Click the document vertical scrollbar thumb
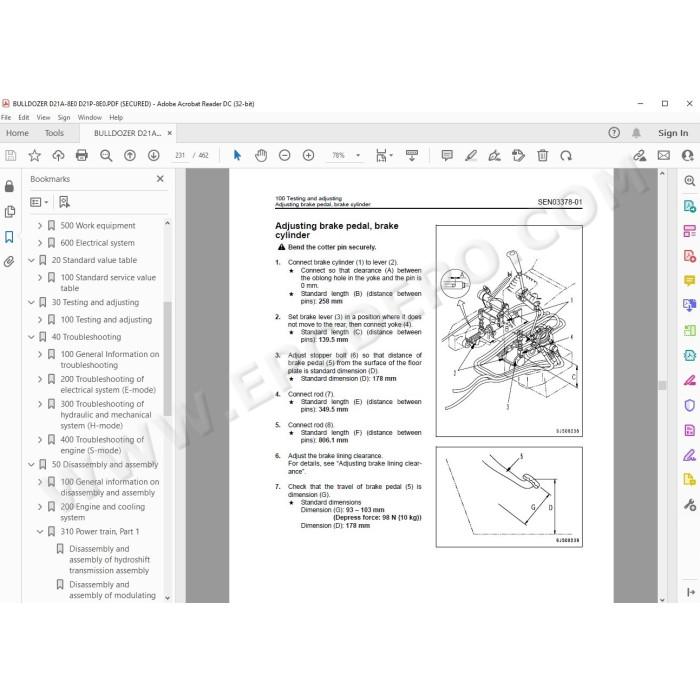This screenshot has width=700, height=700. [662, 385]
